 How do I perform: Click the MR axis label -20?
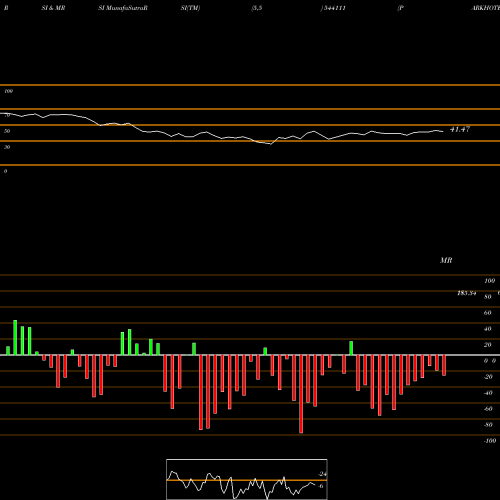pyautogui.click(x=488, y=377)
